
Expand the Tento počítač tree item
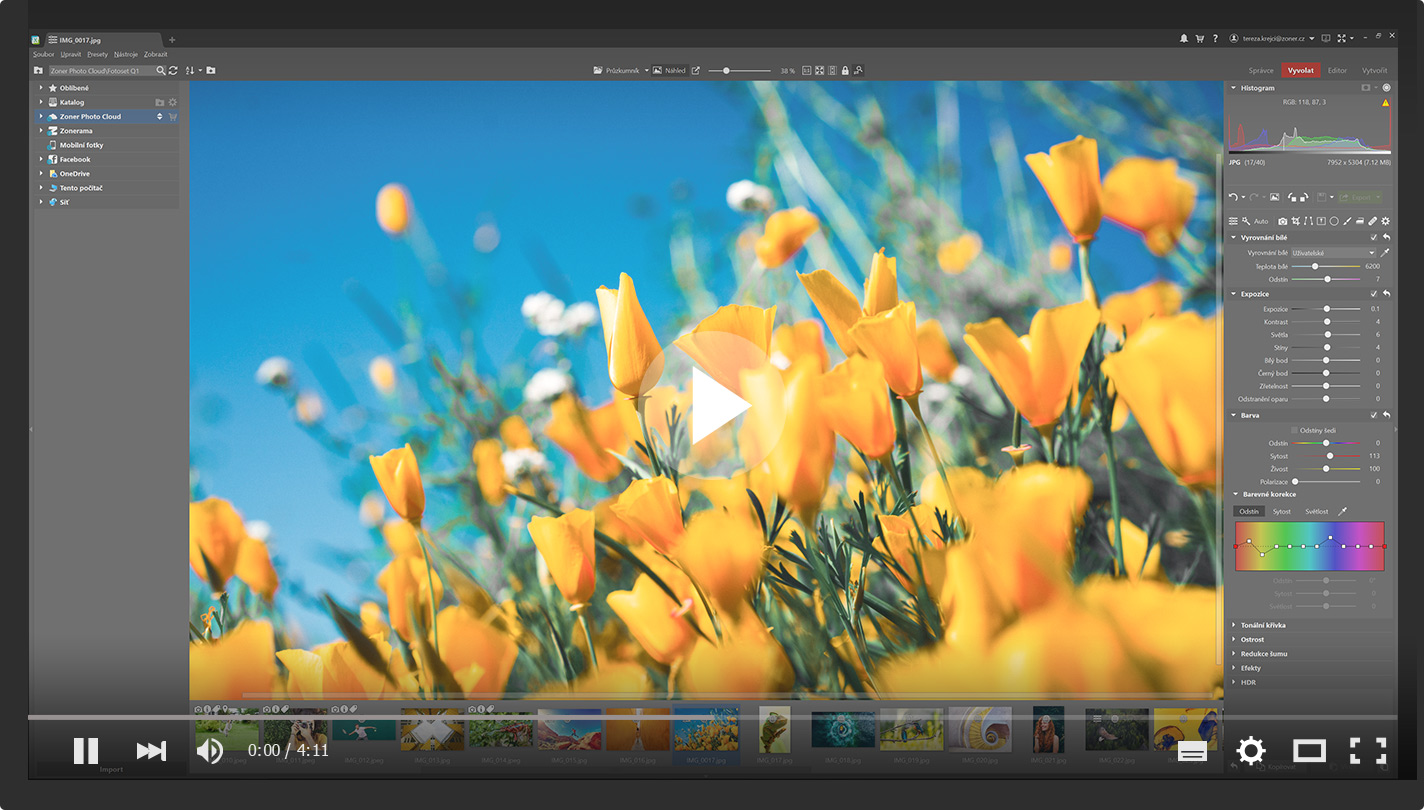coord(41,188)
